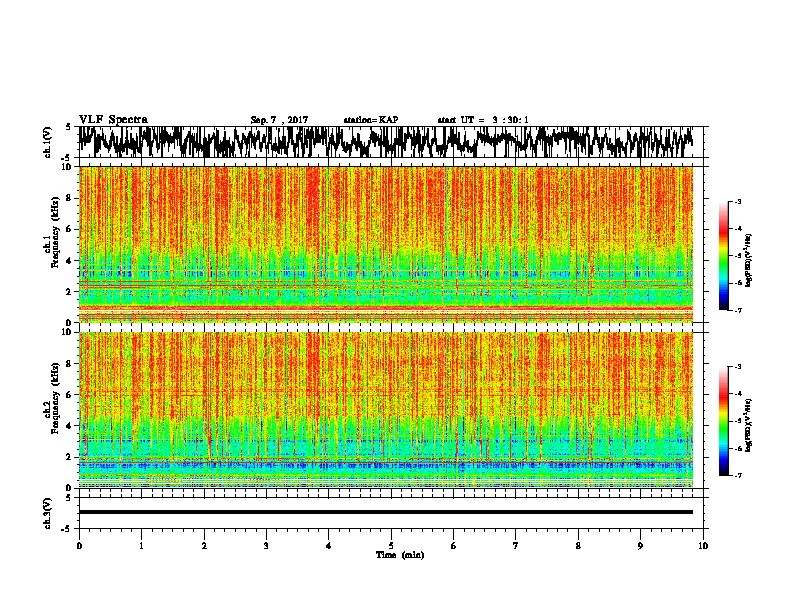Click the ch.1 colorbar "log(PSD)(V²/Hz)" label
This screenshot has width=792, height=612.
[748, 261]
